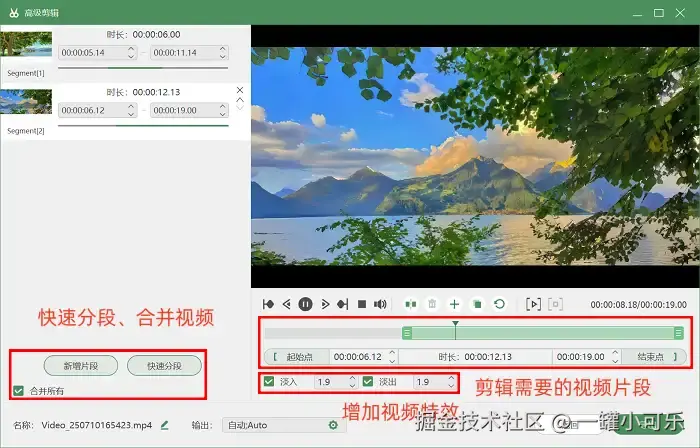
Task: Increase Segment[2] end time in the list
Action: pyautogui.click(x=223, y=106)
